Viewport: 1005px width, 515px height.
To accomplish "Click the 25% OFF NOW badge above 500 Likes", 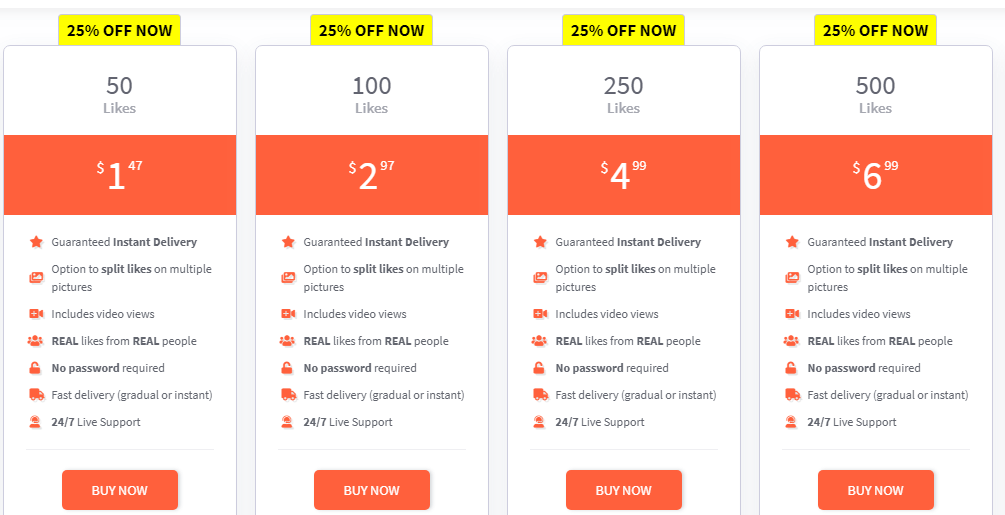I will coord(875,30).
